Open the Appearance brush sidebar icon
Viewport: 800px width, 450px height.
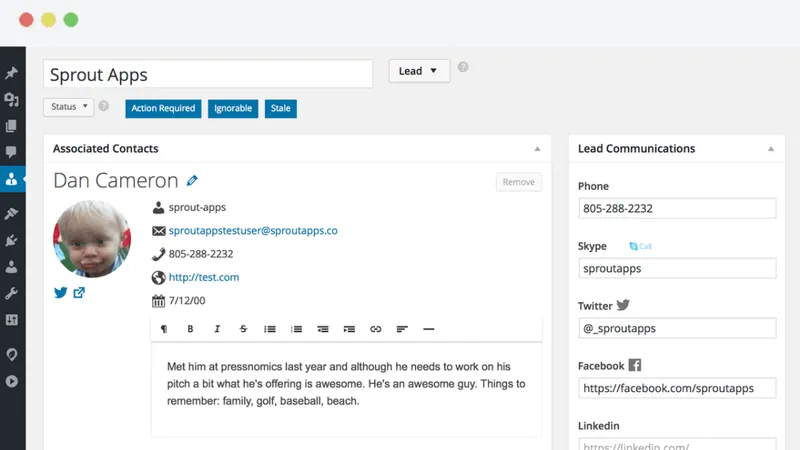pos(11,213)
